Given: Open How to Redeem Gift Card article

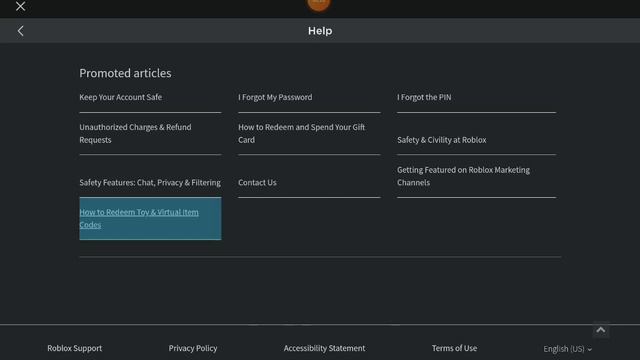Looking at the screenshot, I should (302, 133).
